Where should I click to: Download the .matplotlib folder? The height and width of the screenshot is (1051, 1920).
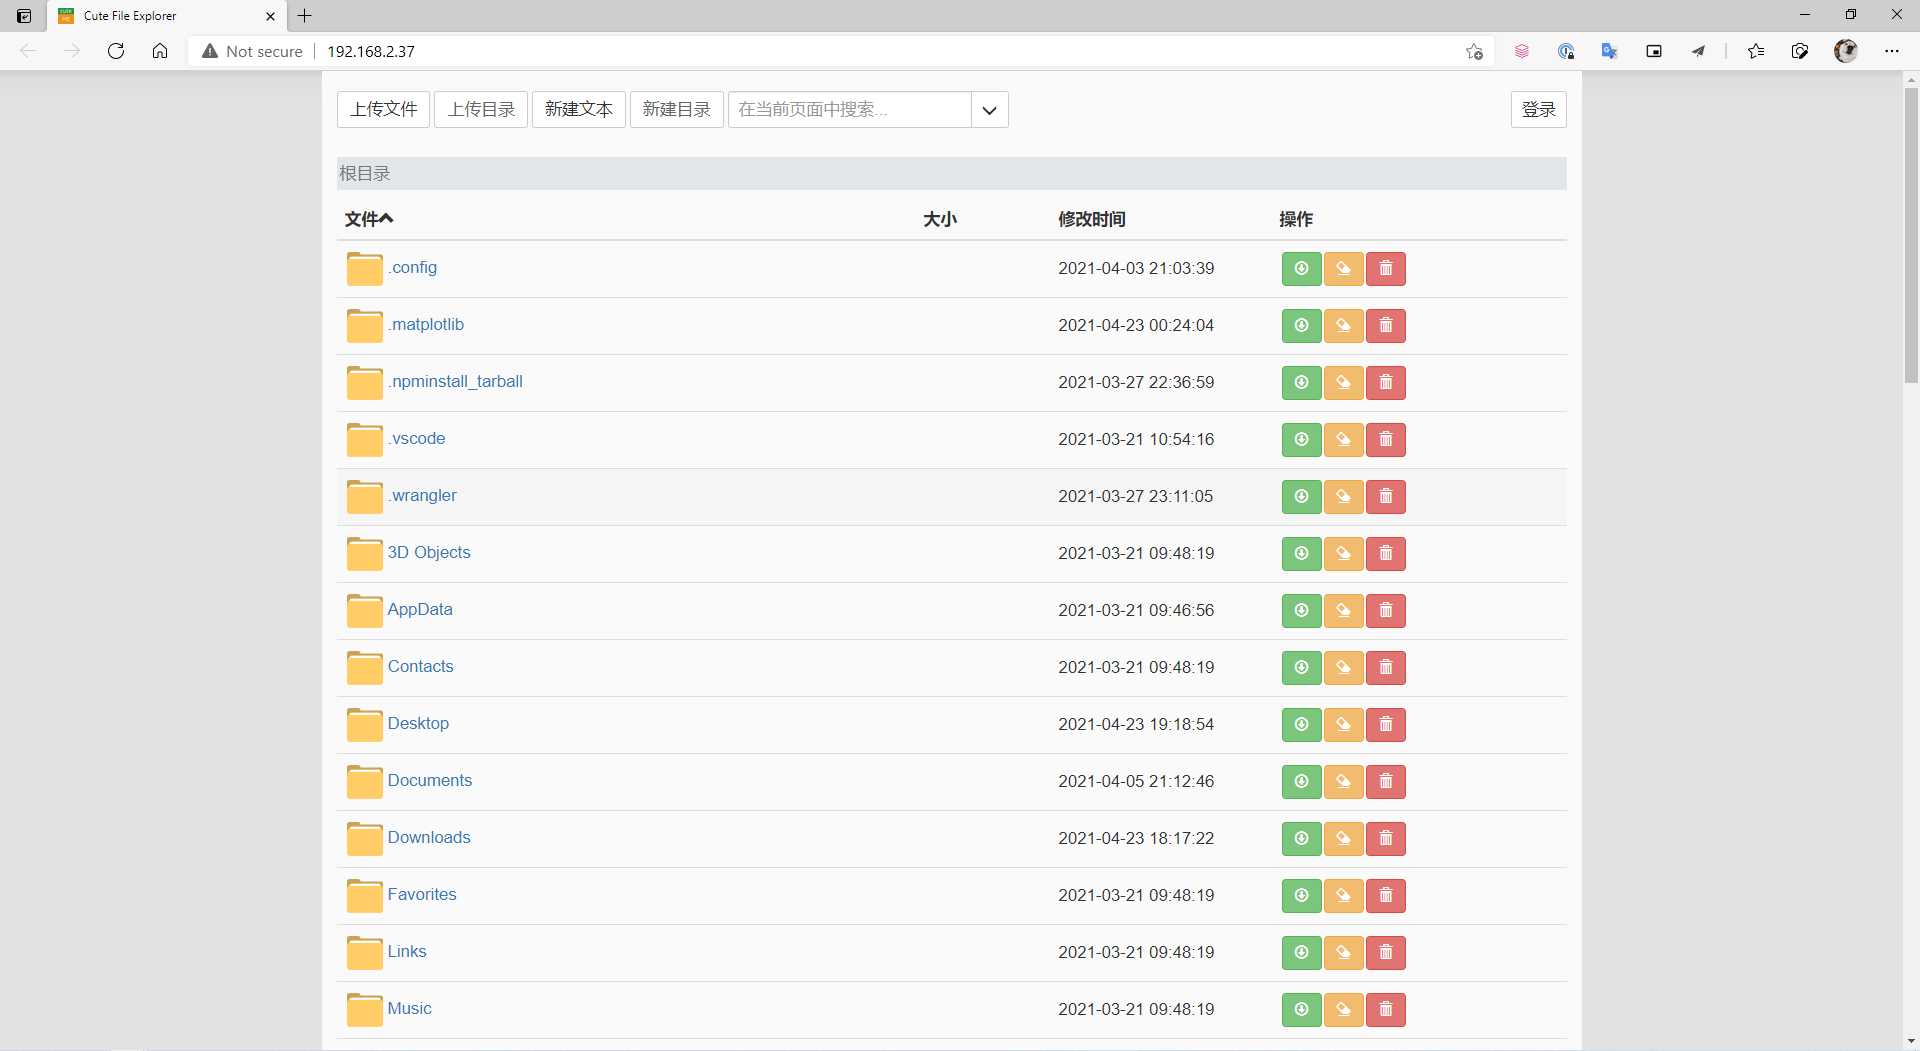1301,325
